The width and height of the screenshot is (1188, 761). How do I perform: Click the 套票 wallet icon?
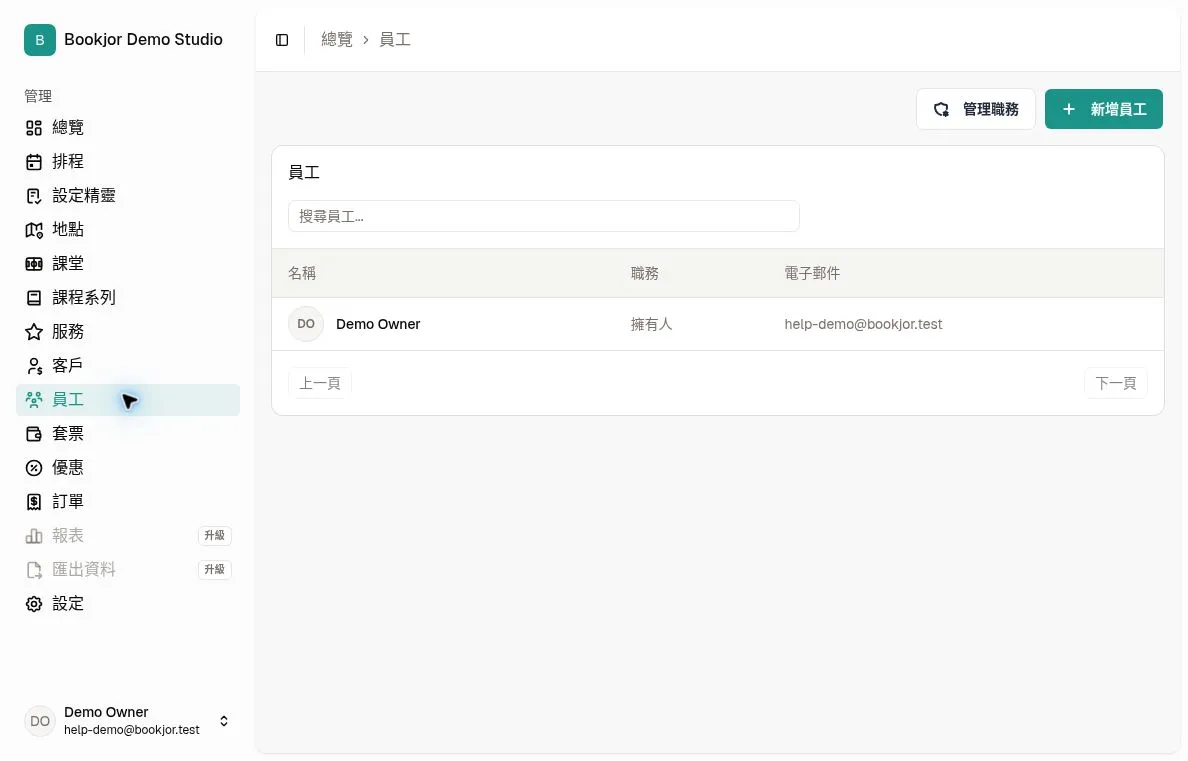click(x=33, y=434)
